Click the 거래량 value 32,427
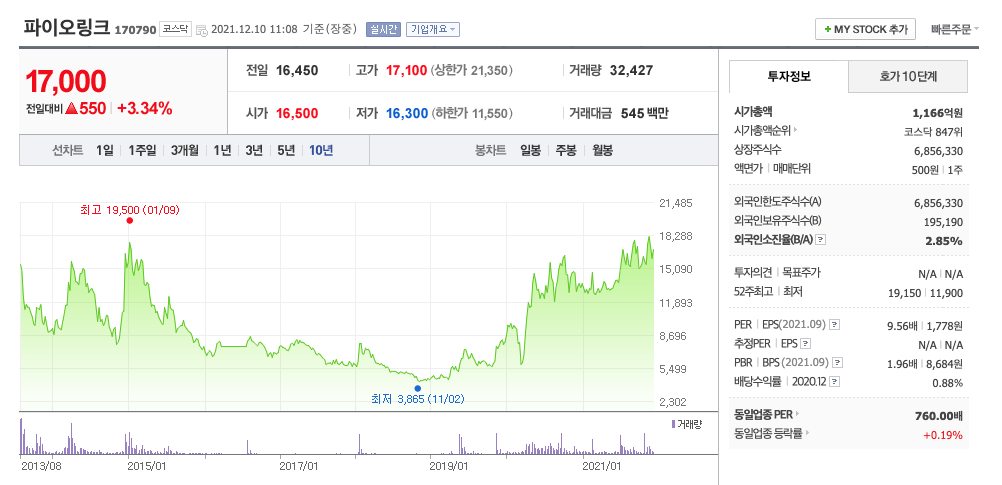This screenshot has width=1002, height=485. coord(631,70)
